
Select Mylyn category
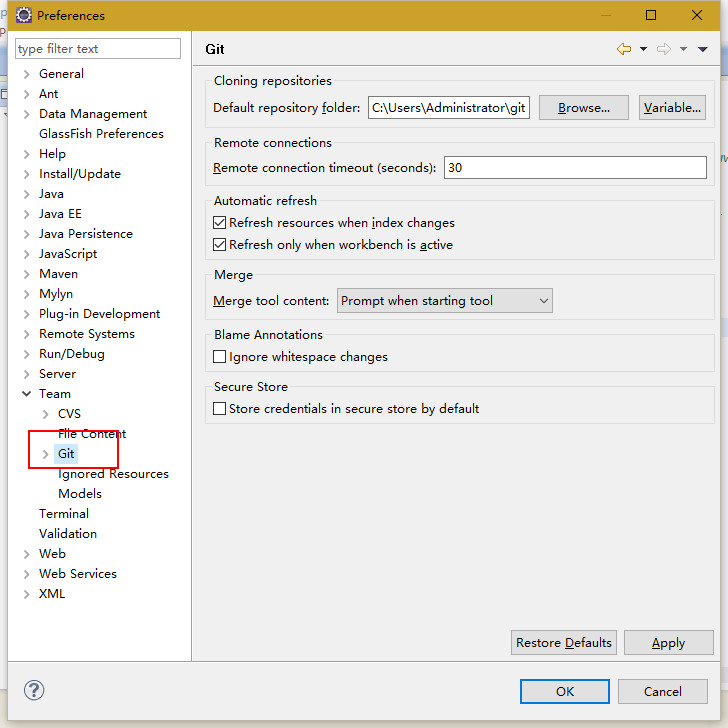coord(56,294)
